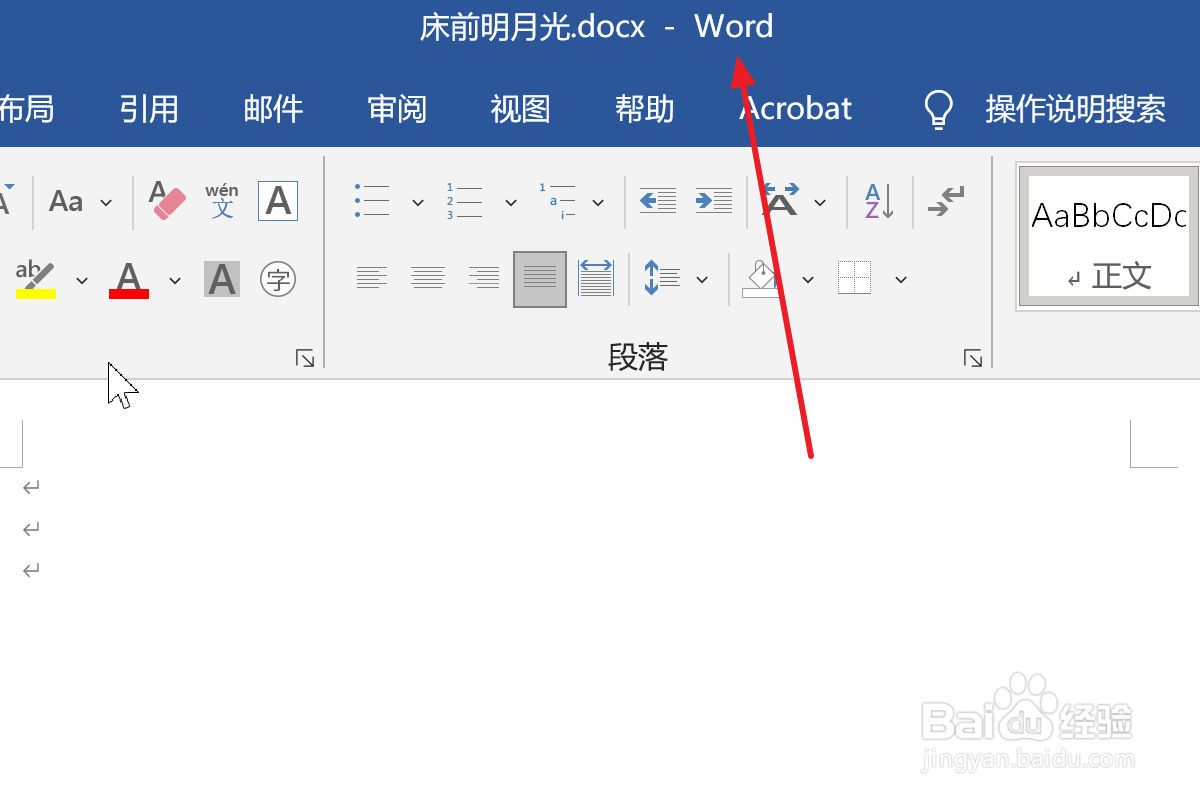1200x800 pixels.
Task: Open line and paragraph spacing
Action: coord(662,279)
